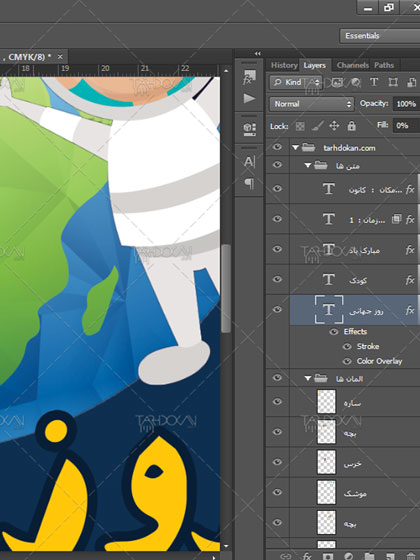Add a layer style via bottom fx icon

pos(307,556)
